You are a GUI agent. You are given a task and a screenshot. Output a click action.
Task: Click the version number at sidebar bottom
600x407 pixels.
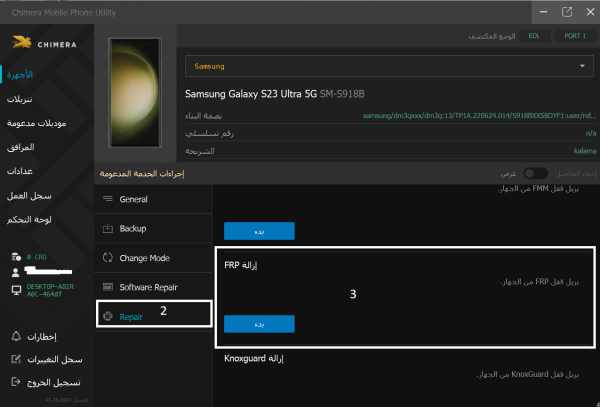click(x=67, y=400)
